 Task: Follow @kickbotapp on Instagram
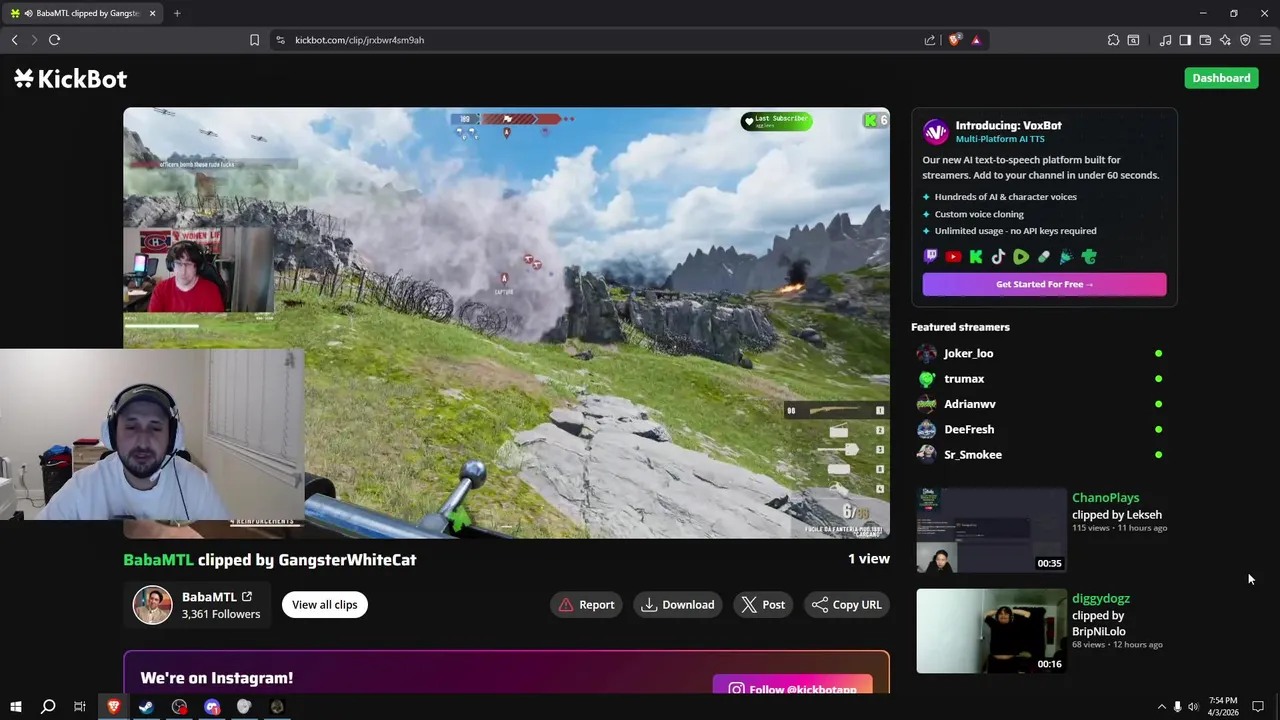click(x=793, y=690)
